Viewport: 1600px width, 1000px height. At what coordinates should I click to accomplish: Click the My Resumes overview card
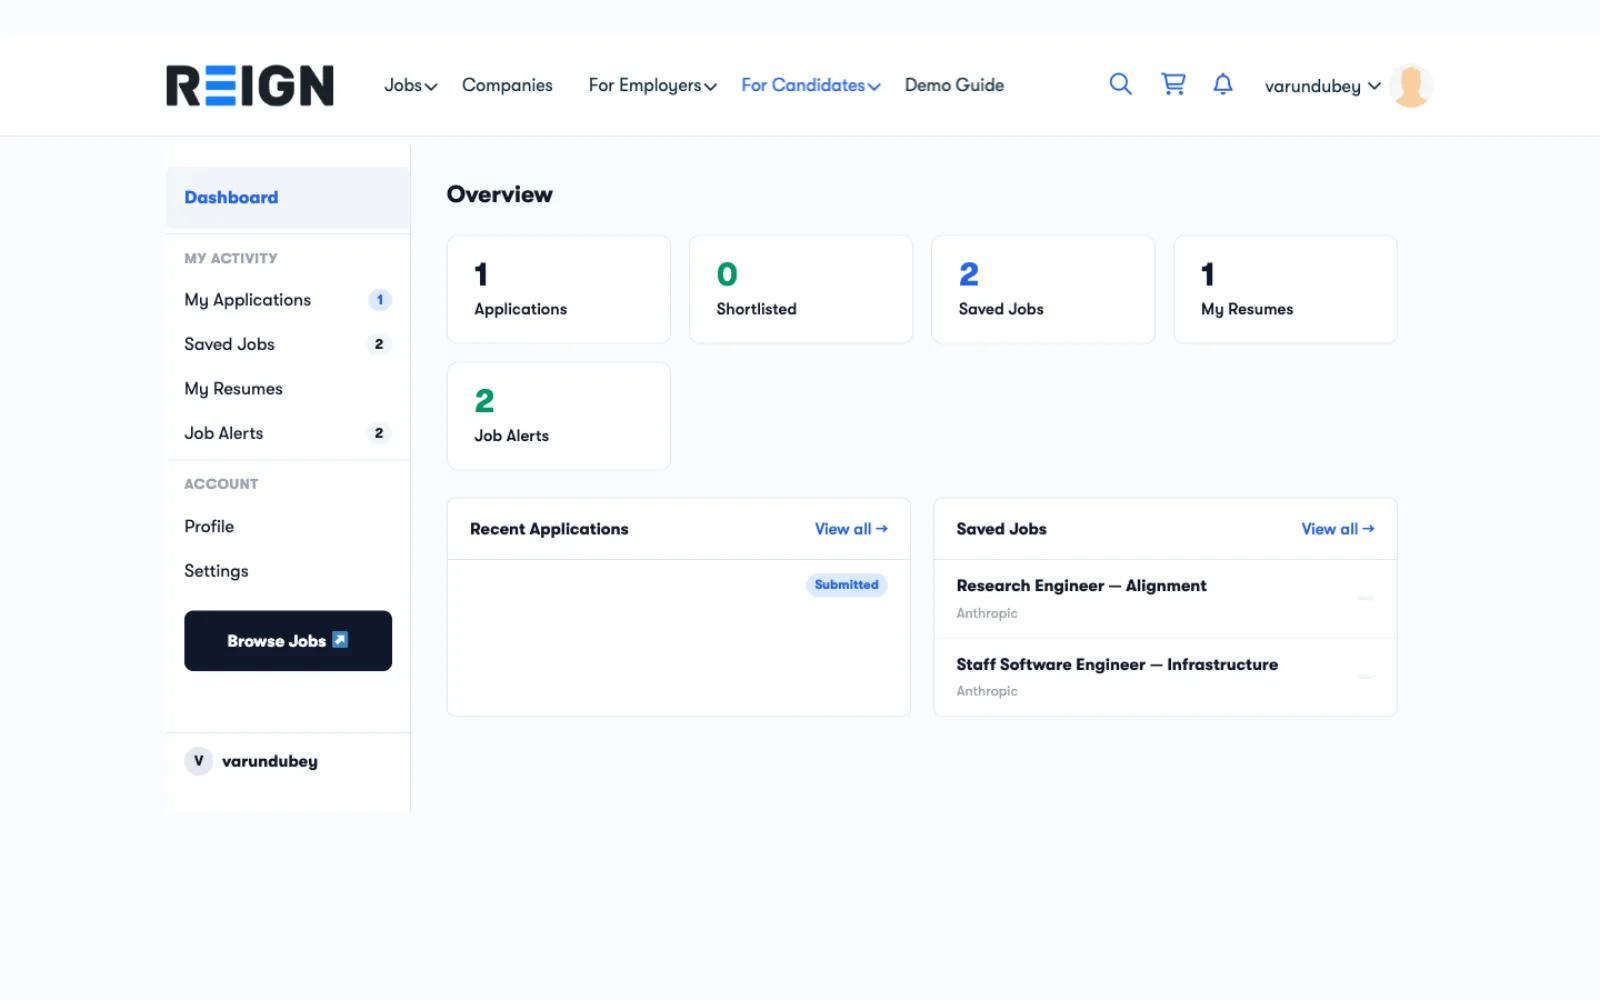(1285, 290)
